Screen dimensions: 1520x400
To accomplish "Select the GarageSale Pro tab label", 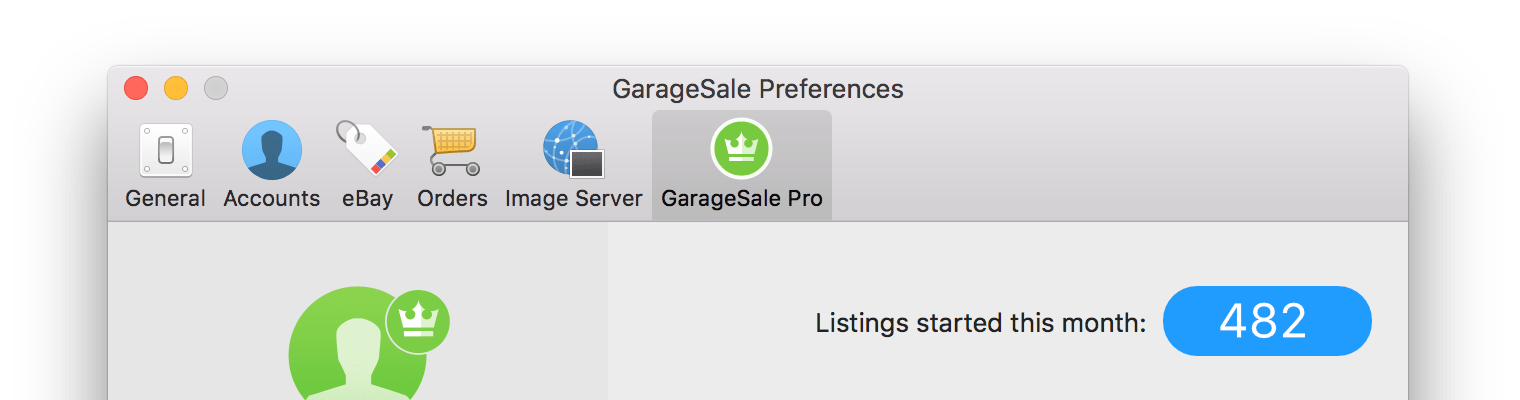I will pyautogui.click(x=742, y=199).
